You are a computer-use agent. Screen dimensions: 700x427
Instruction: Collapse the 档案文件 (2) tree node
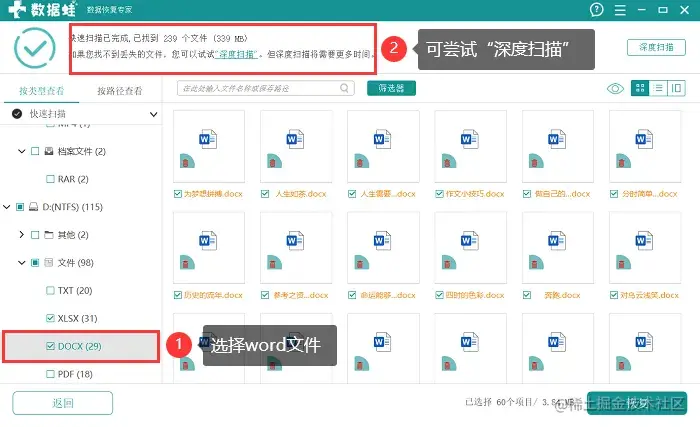pyautogui.click(x=21, y=151)
